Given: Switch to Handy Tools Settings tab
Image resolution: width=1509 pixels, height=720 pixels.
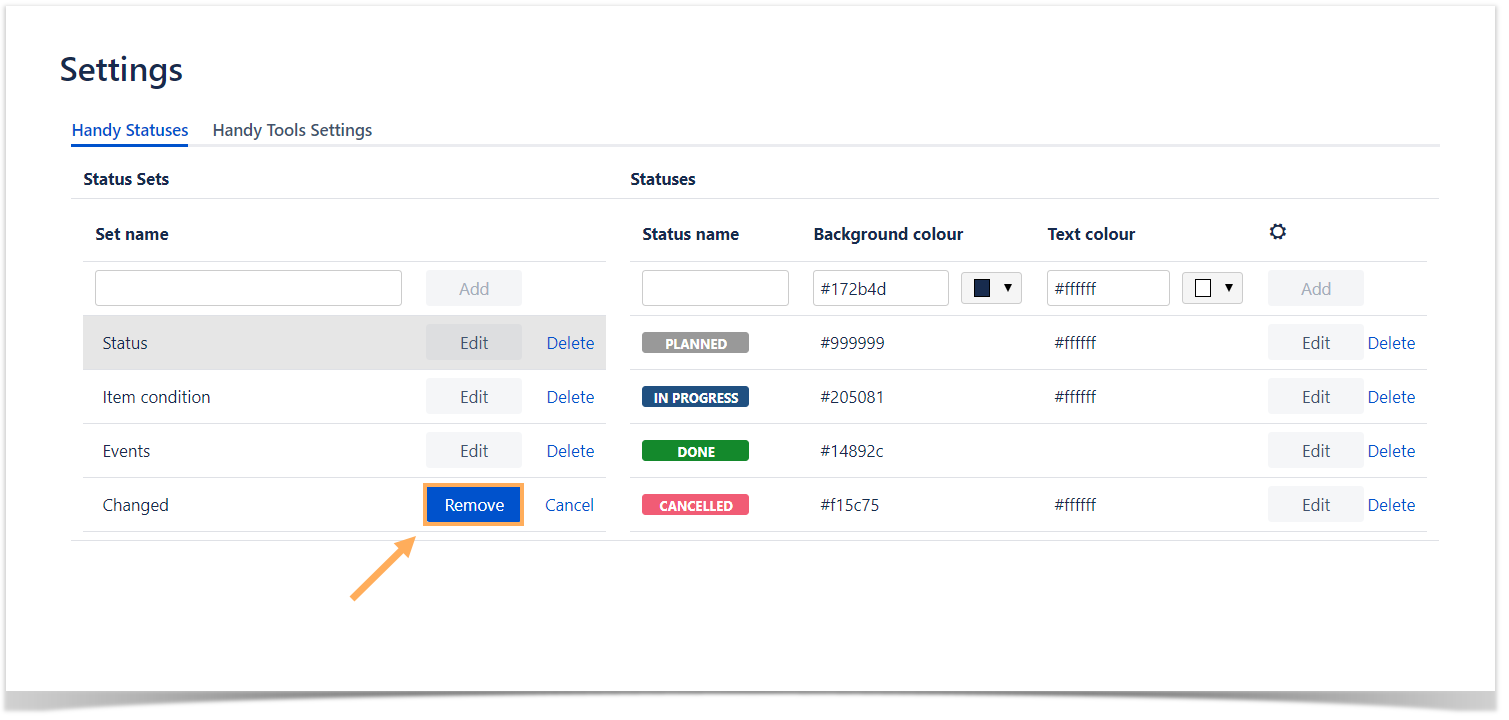Looking at the screenshot, I should tap(292, 130).
